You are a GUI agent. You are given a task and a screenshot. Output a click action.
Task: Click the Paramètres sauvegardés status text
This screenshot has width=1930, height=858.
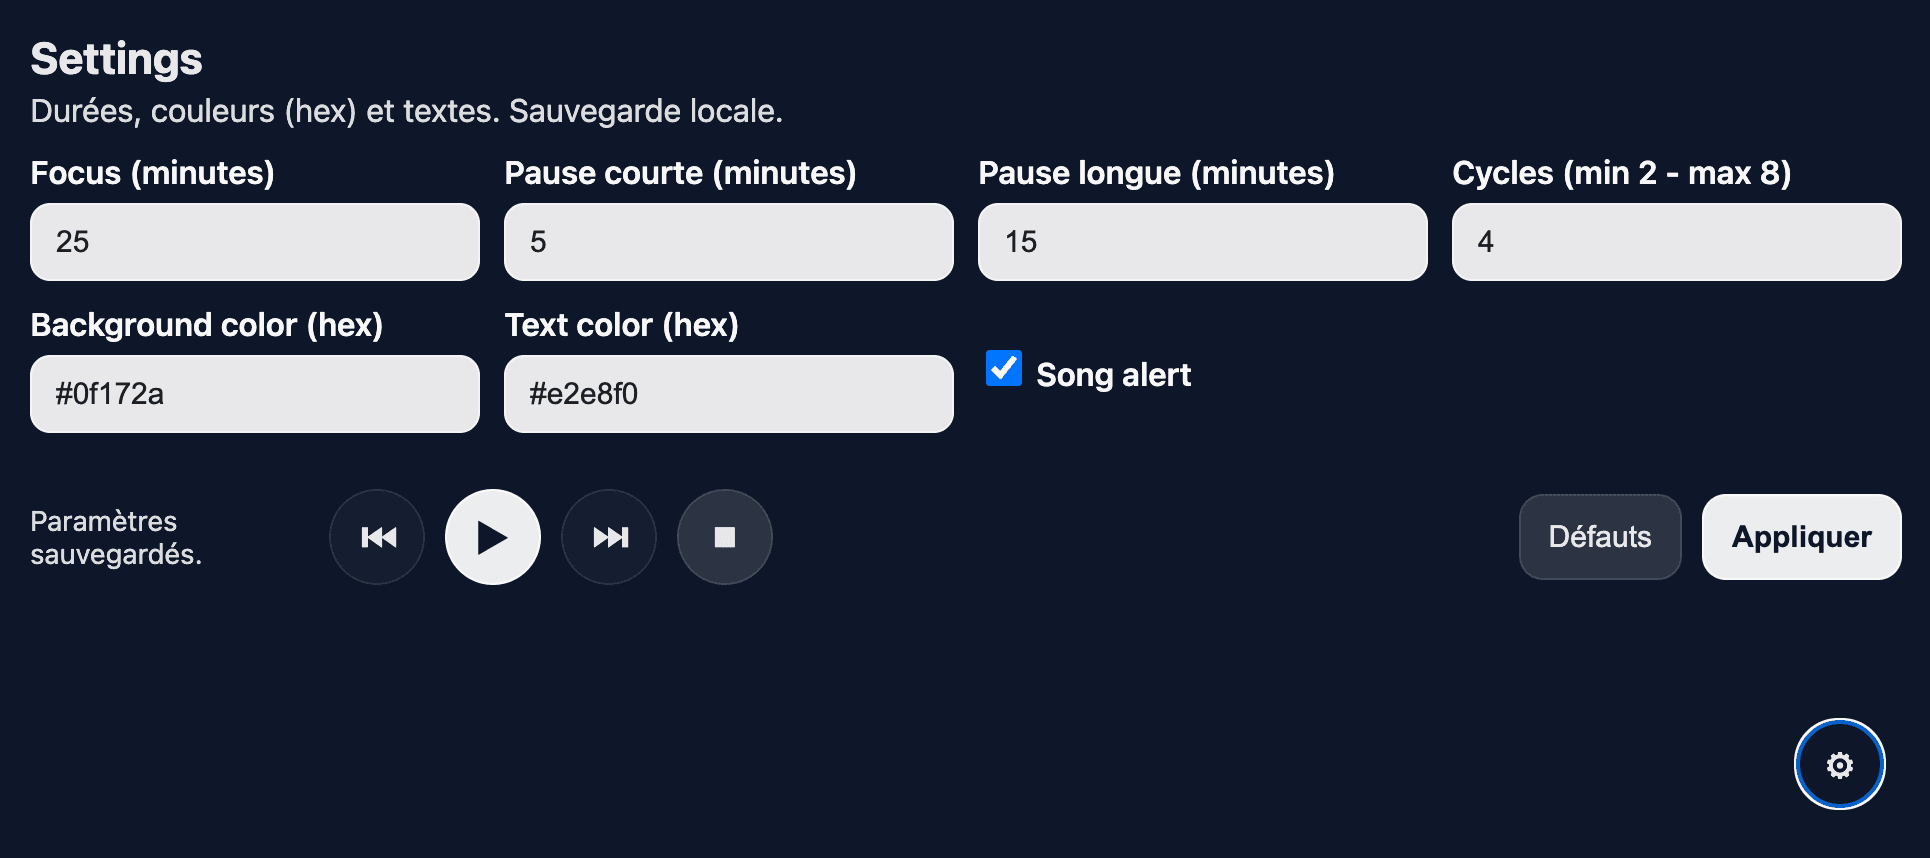[117, 537]
